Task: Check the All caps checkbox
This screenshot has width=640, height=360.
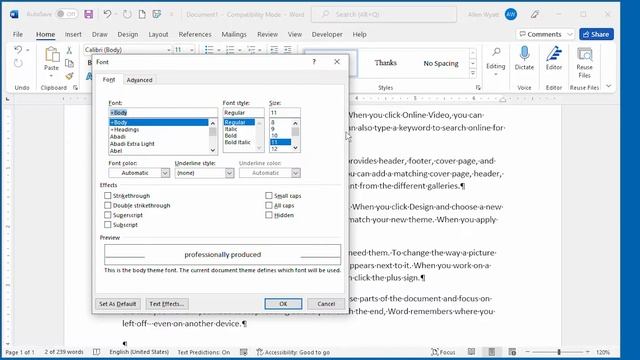Action: pos(269,205)
